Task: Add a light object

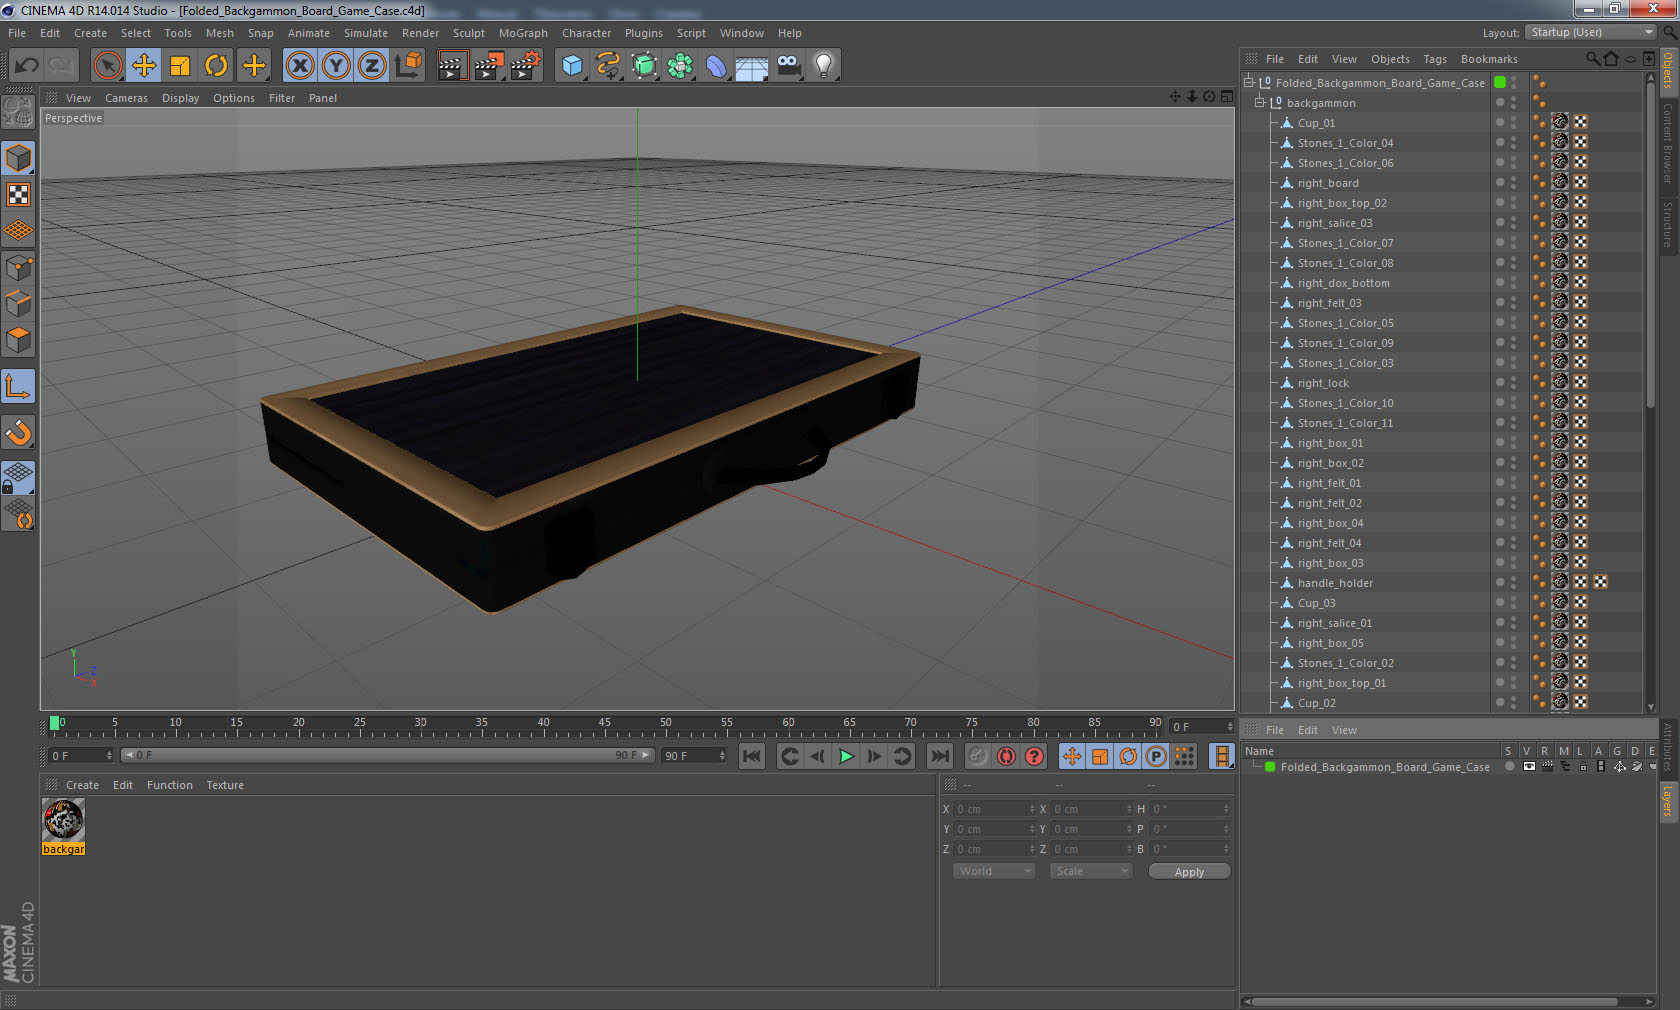Action: pyautogui.click(x=824, y=66)
